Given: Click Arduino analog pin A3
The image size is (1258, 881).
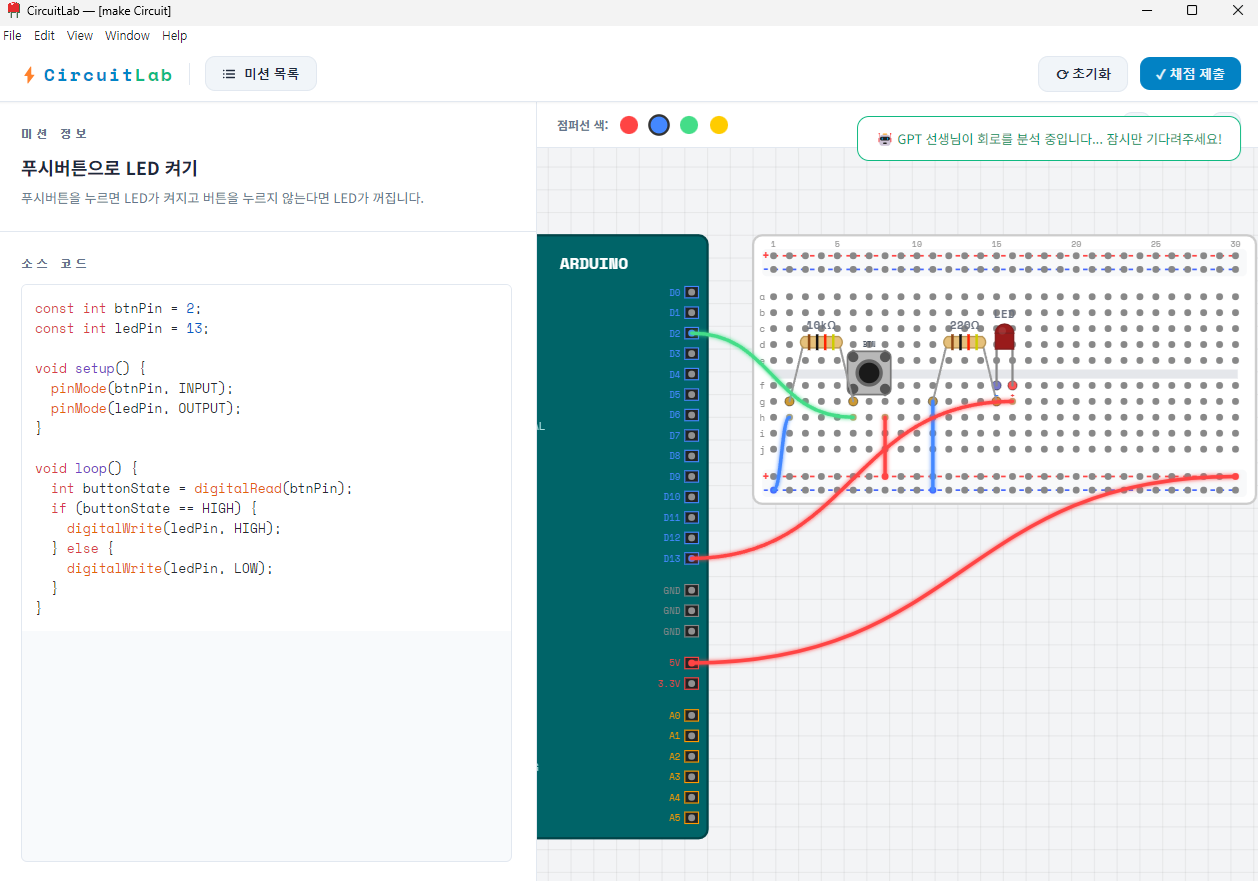Looking at the screenshot, I should coord(691,777).
